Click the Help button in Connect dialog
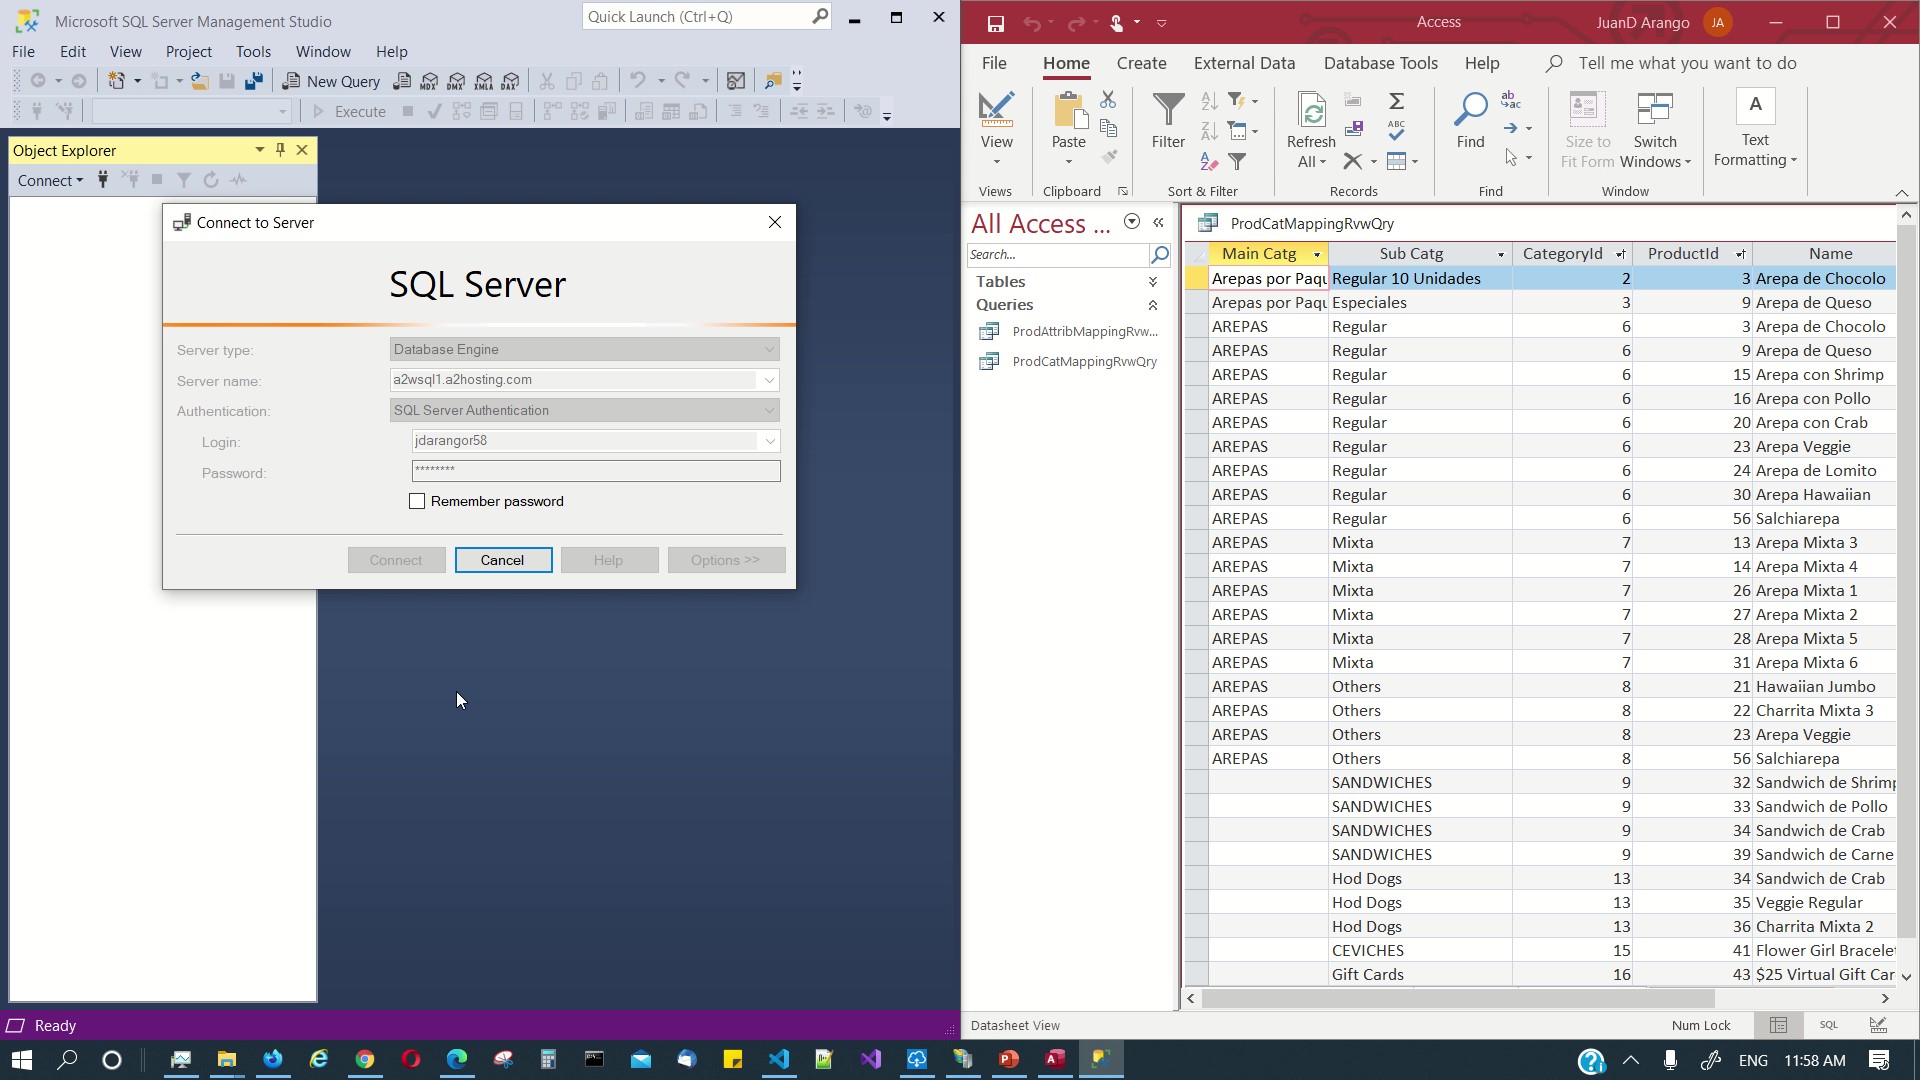Viewport: 1920px width, 1080px height. pyautogui.click(x=609, y=560)
